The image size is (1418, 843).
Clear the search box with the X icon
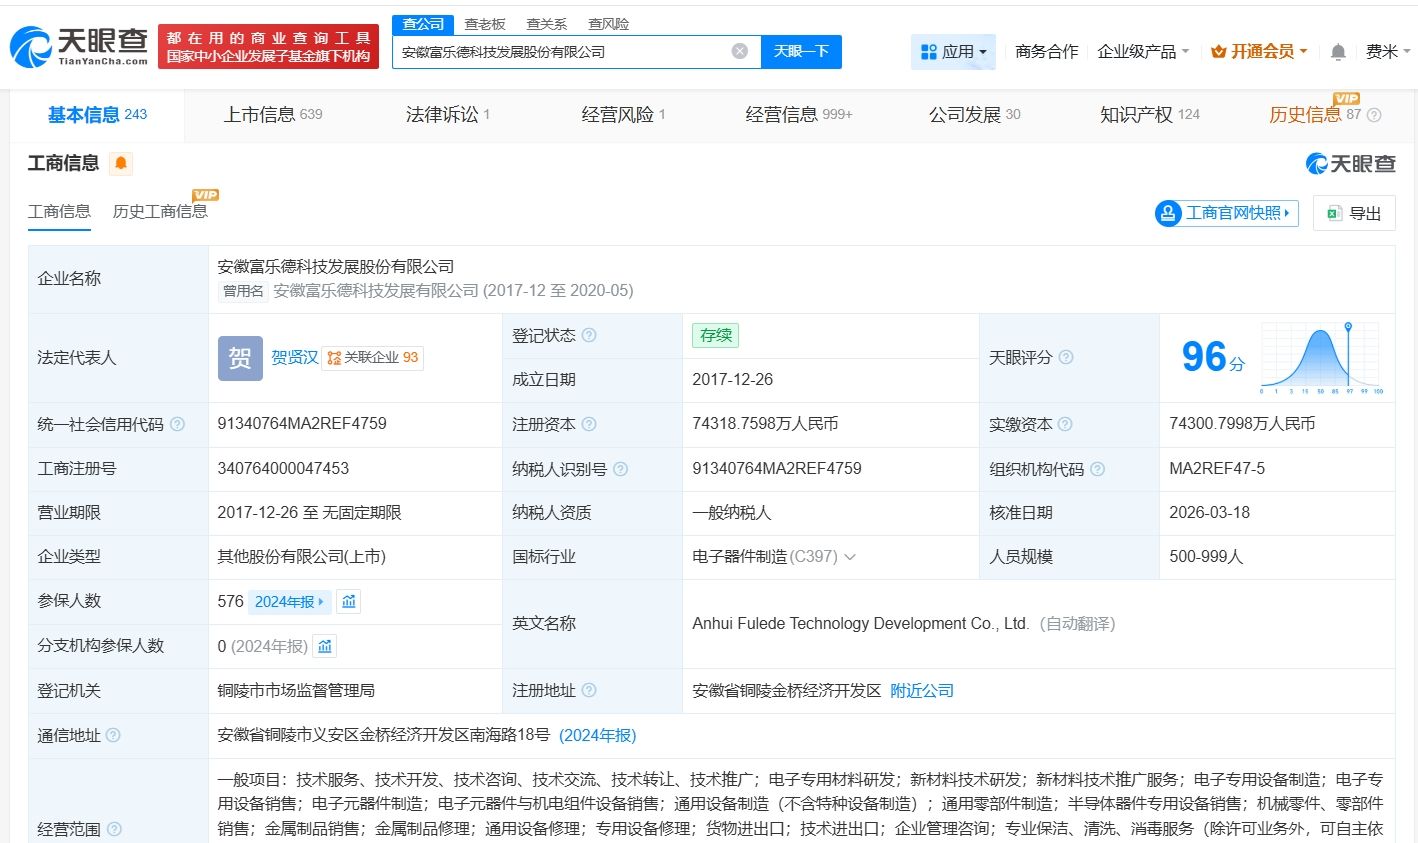(x=739, y=51)
